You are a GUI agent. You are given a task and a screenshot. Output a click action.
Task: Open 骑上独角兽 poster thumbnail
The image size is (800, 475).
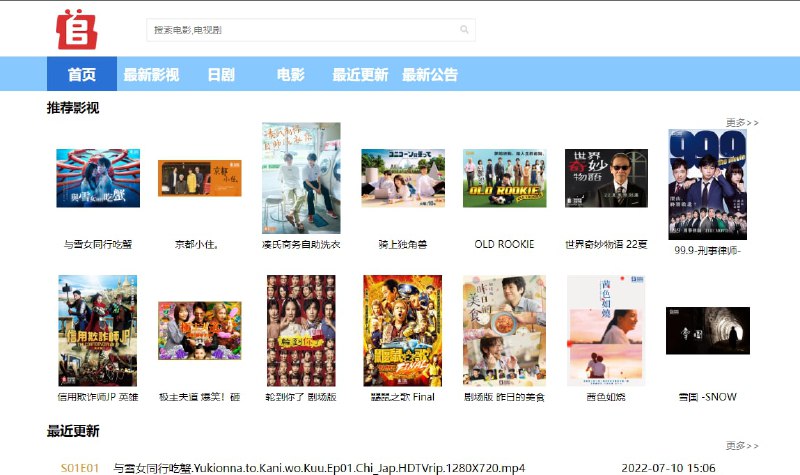click(403, 178)
